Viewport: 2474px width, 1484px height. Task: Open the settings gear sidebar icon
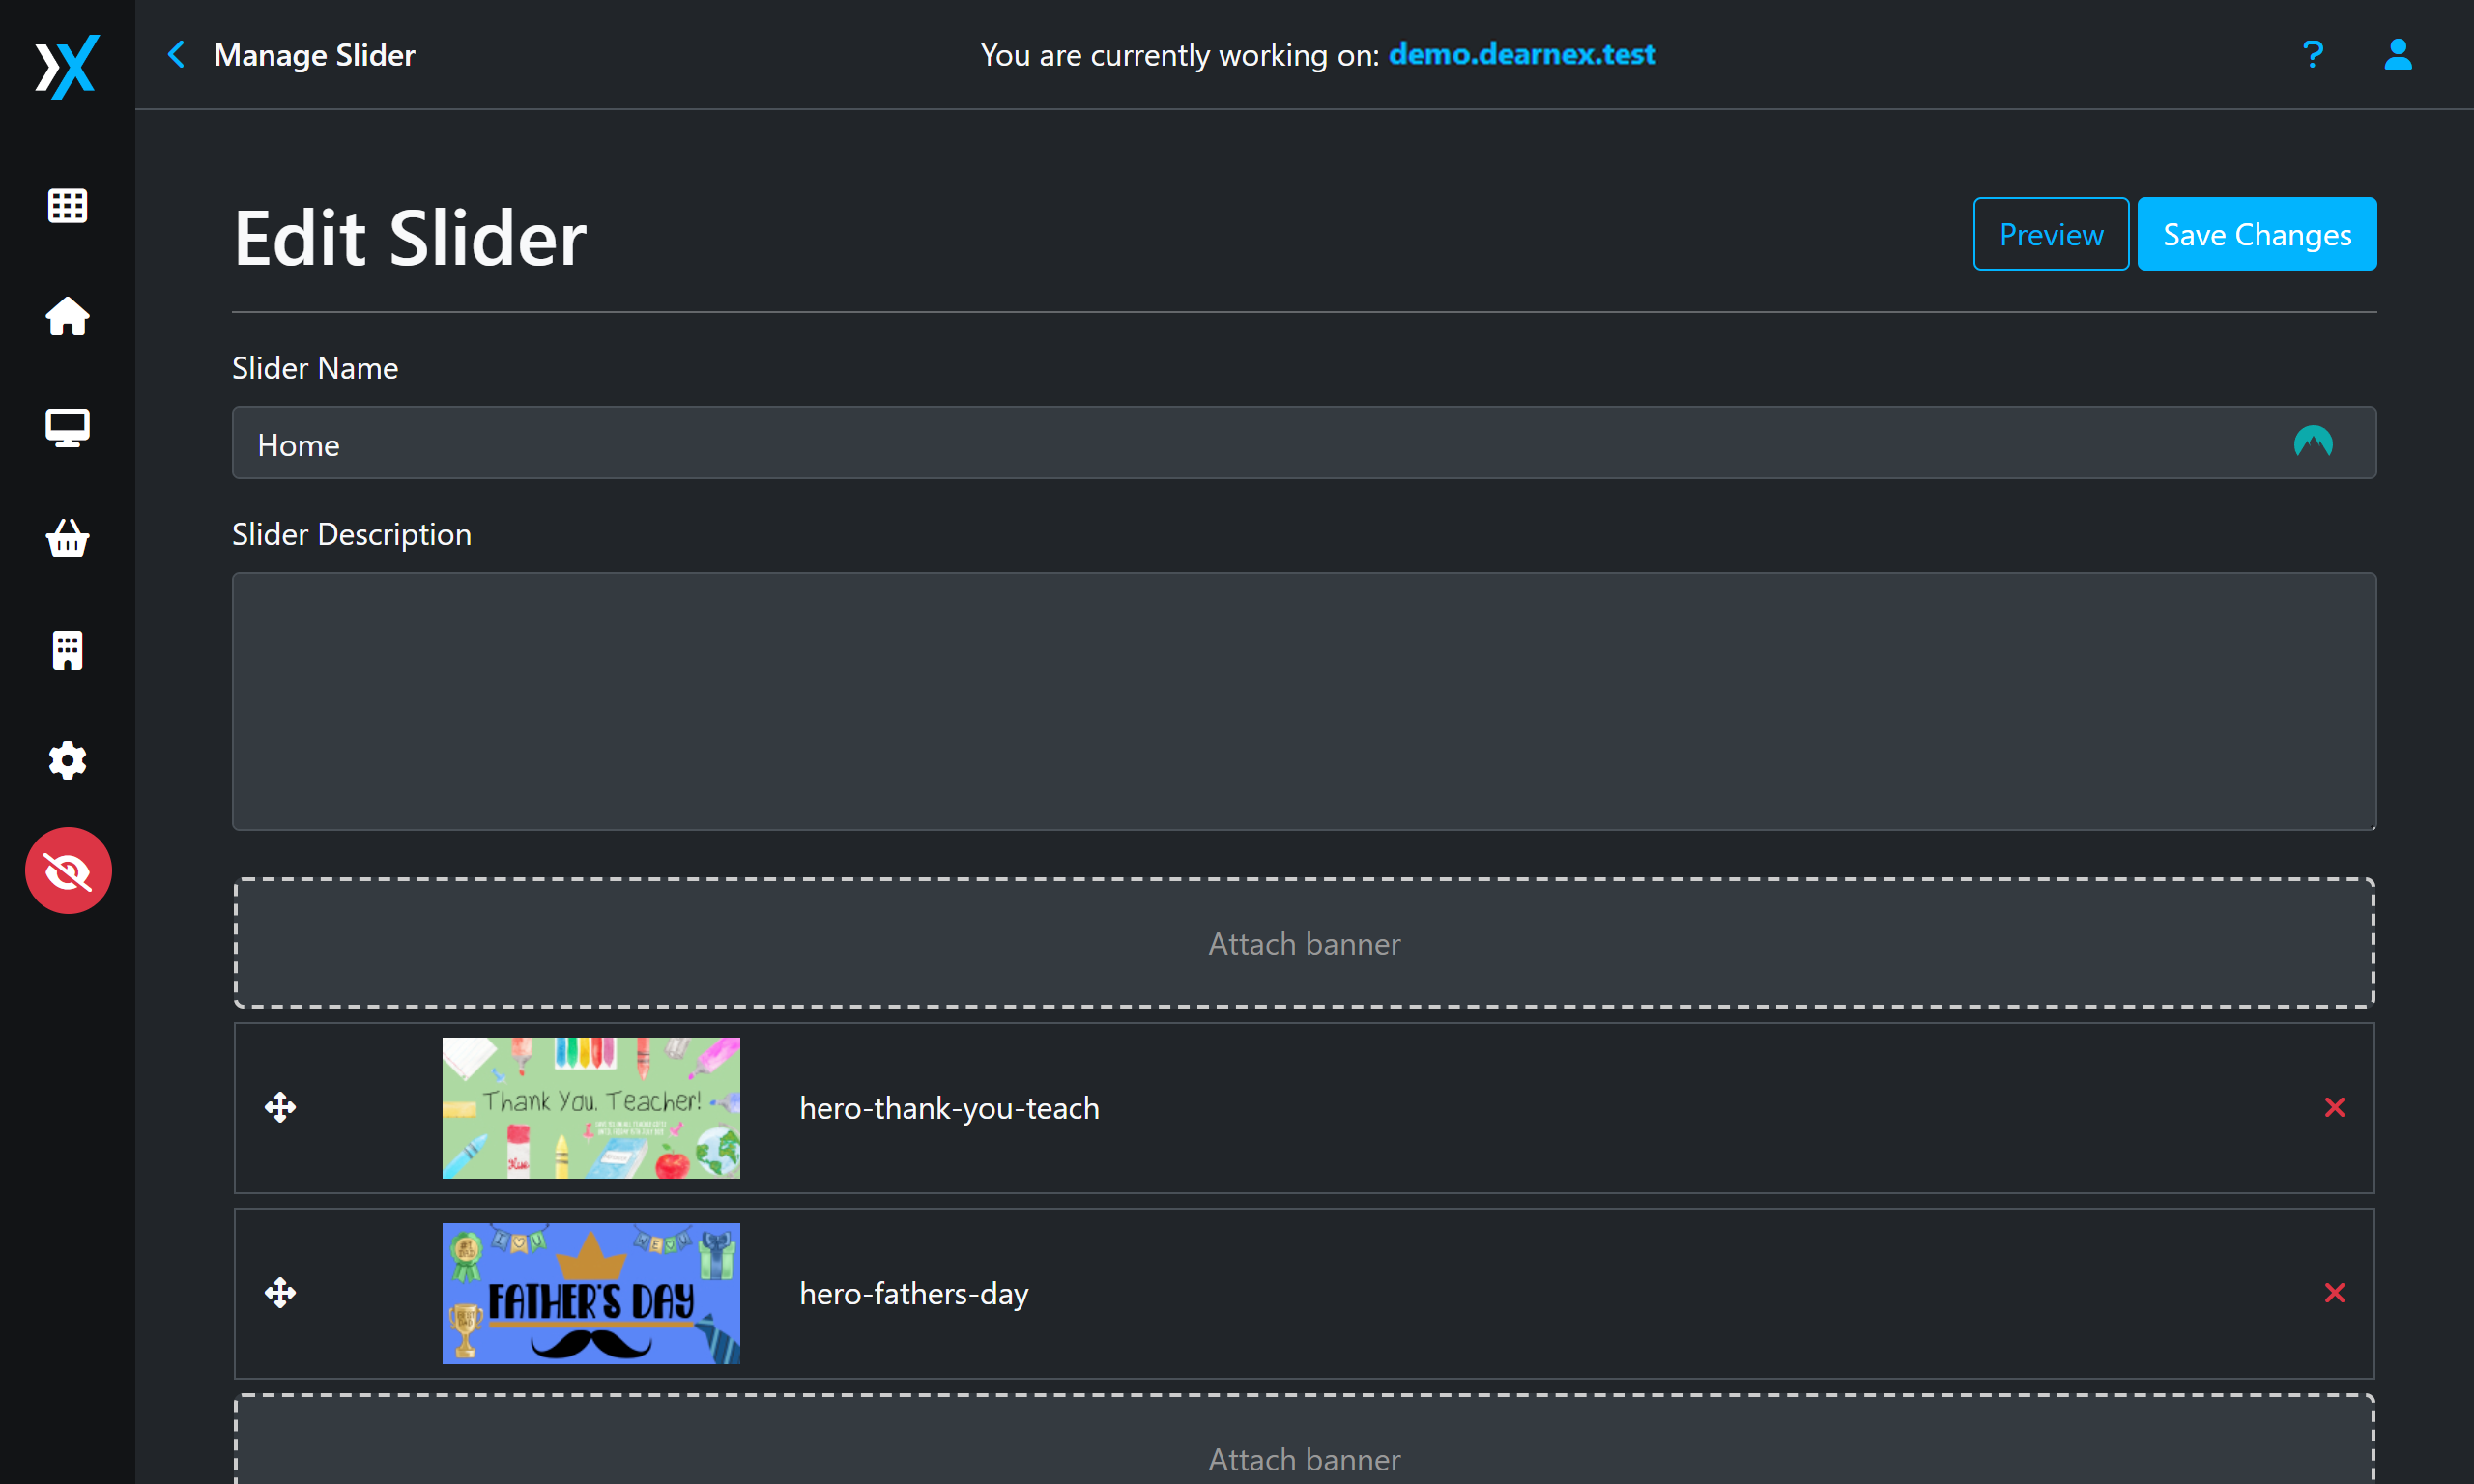[67, 761]
